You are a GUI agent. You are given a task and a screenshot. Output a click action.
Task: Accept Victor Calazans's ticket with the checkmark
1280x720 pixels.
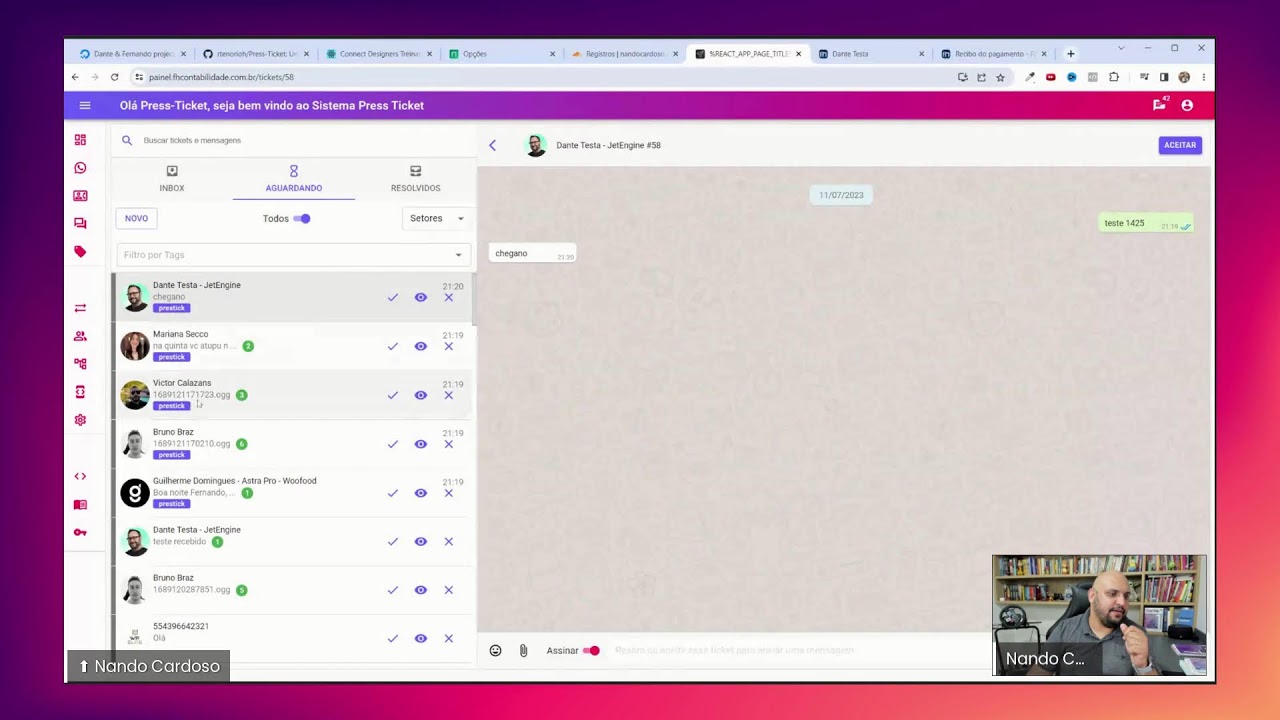(x=393, y=395)
